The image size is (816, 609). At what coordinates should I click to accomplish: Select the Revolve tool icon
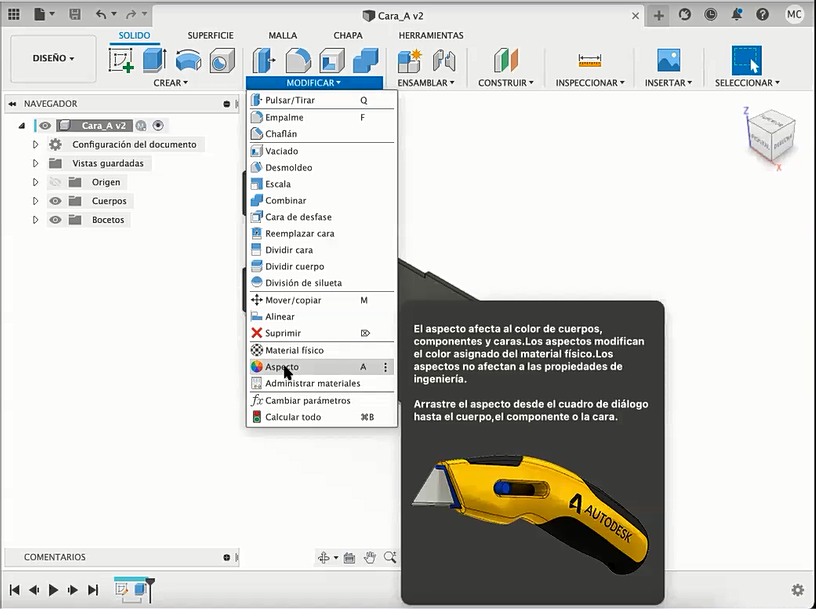pyautogui.click(x=188, y=60)
